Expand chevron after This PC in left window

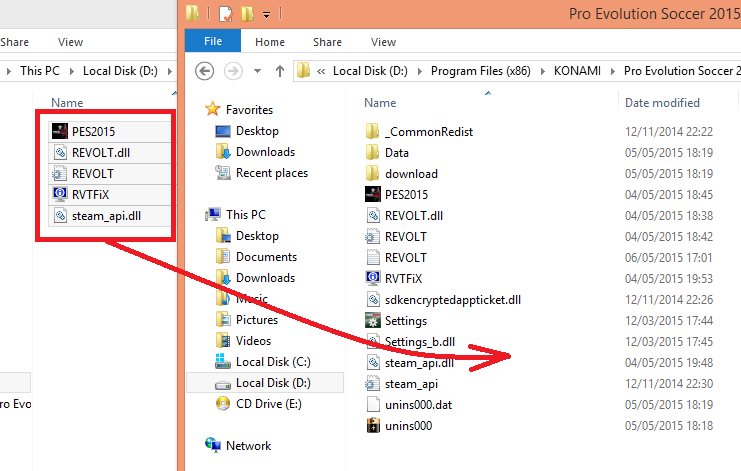pos(71,71)
